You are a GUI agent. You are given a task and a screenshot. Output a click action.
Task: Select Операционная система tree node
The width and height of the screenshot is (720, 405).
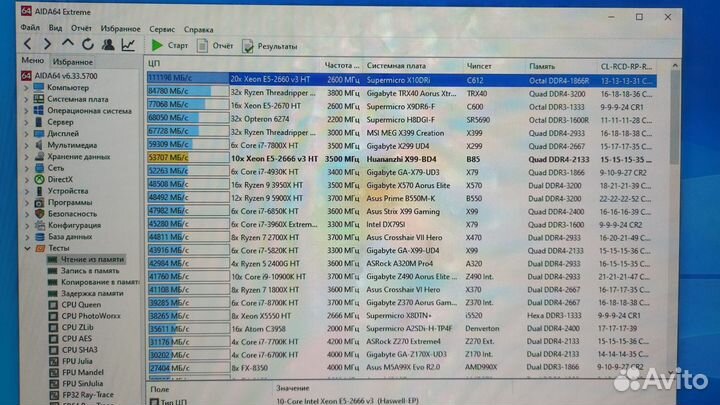point(89,111)
